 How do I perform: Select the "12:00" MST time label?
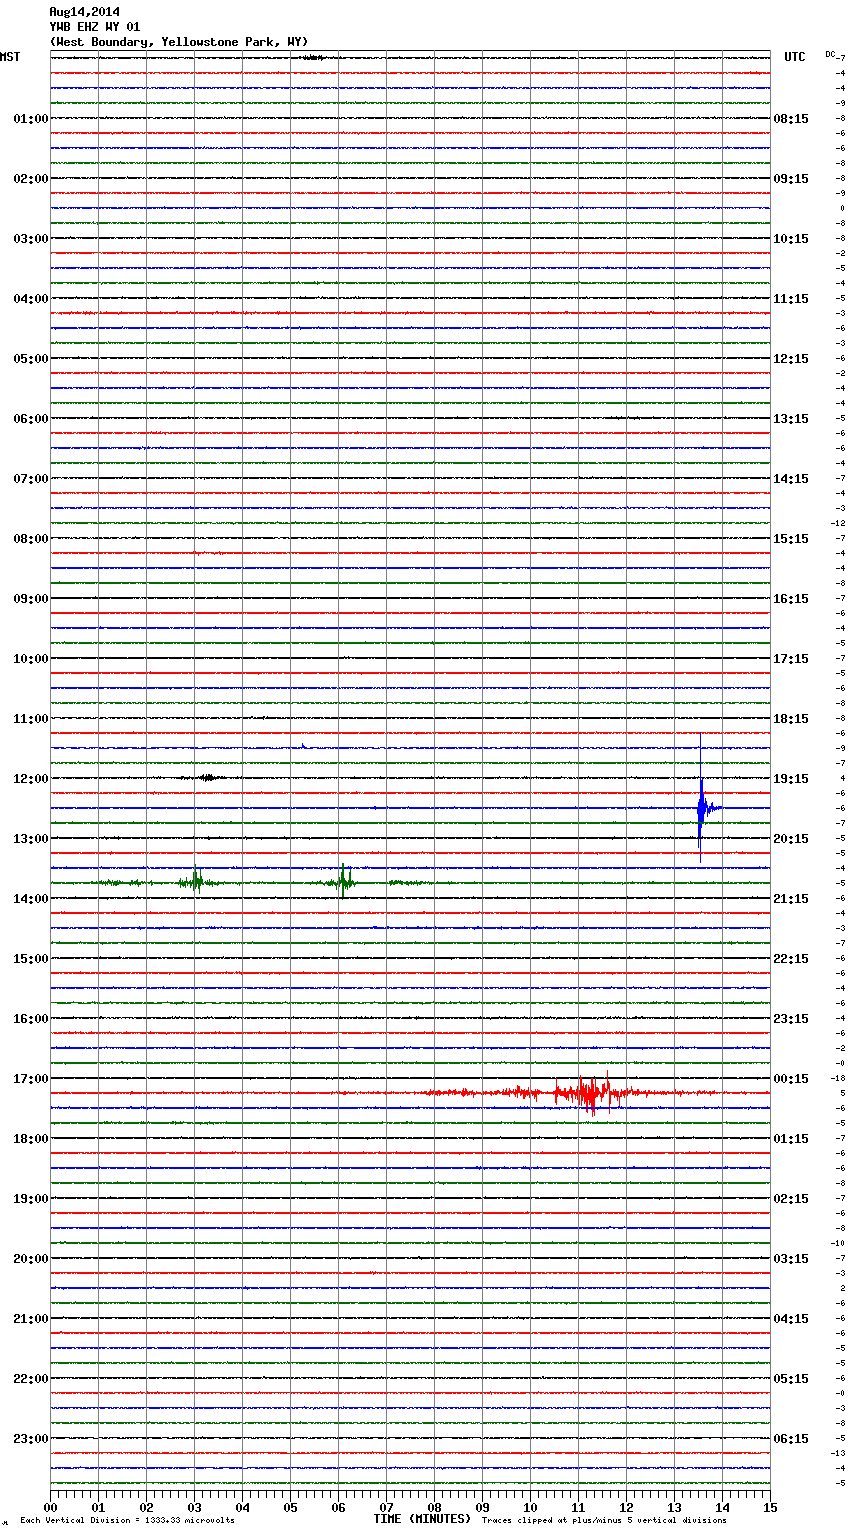pos(30,779)
